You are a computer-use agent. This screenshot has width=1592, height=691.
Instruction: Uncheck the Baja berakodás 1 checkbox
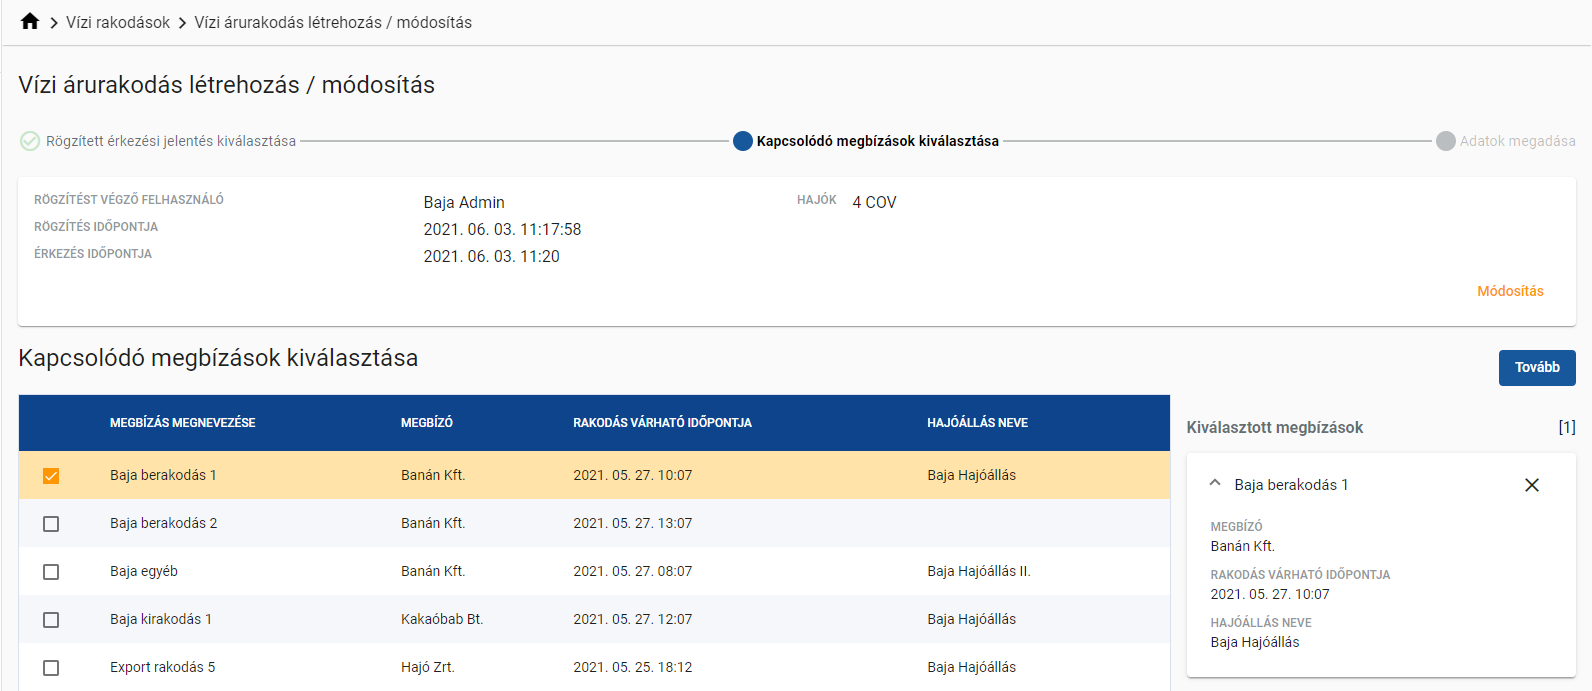tap(51, 476)
